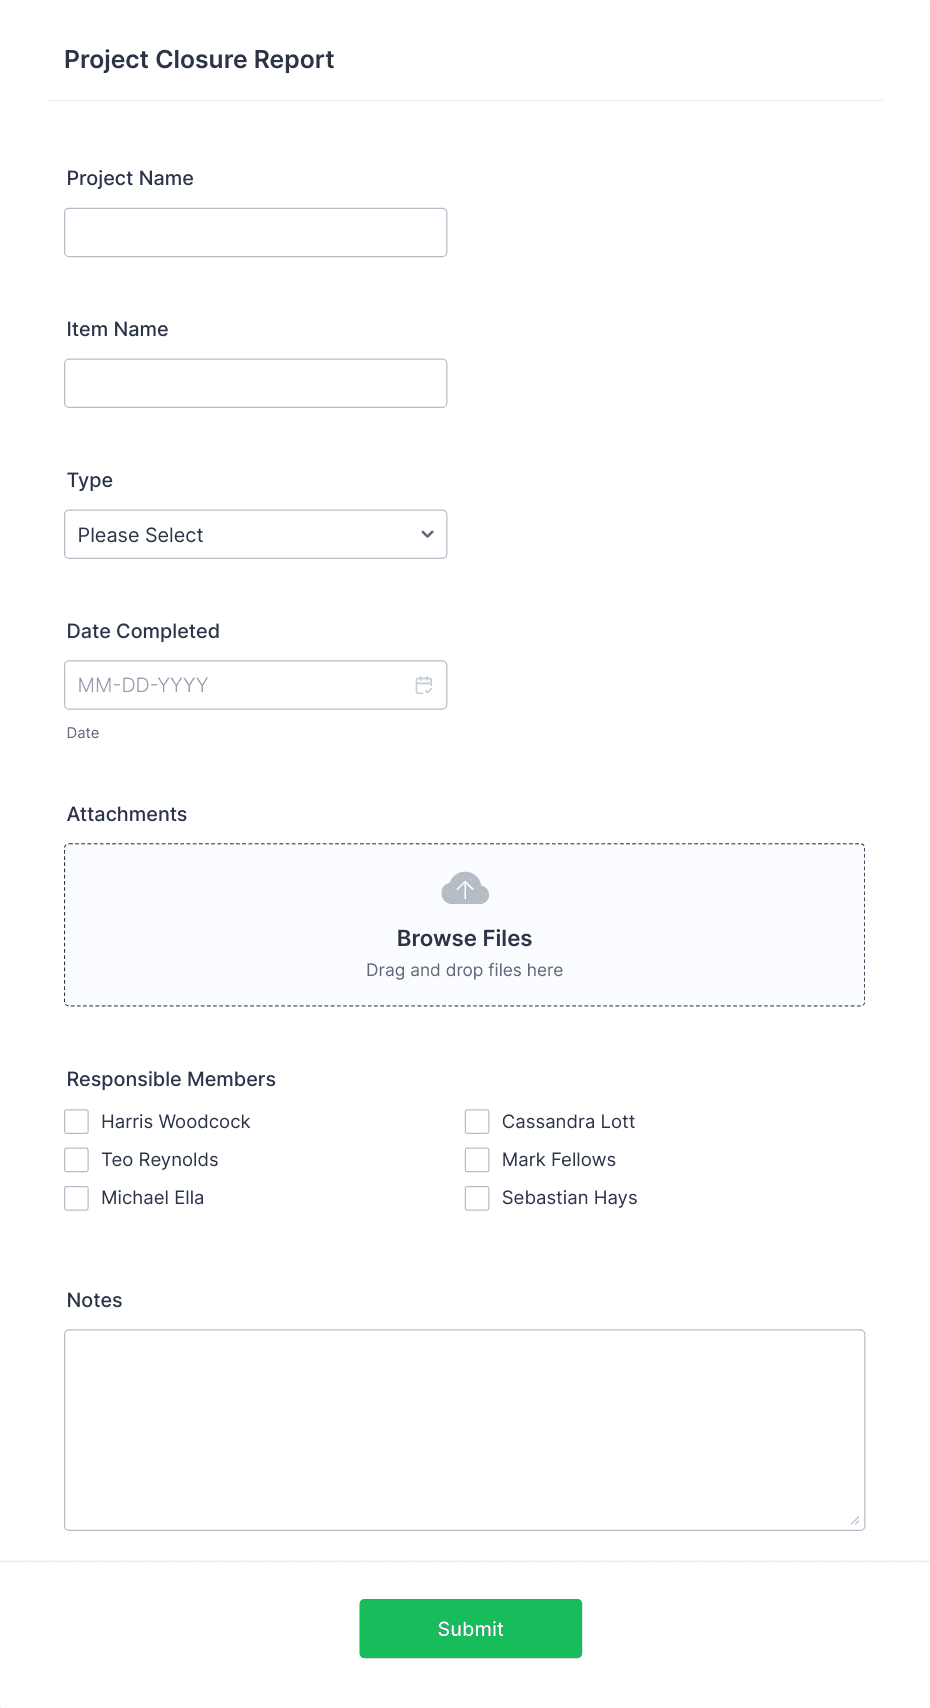The image size is (930, 1708).
Task: Click inside the Notes text area
Action: coord(465,1430)
